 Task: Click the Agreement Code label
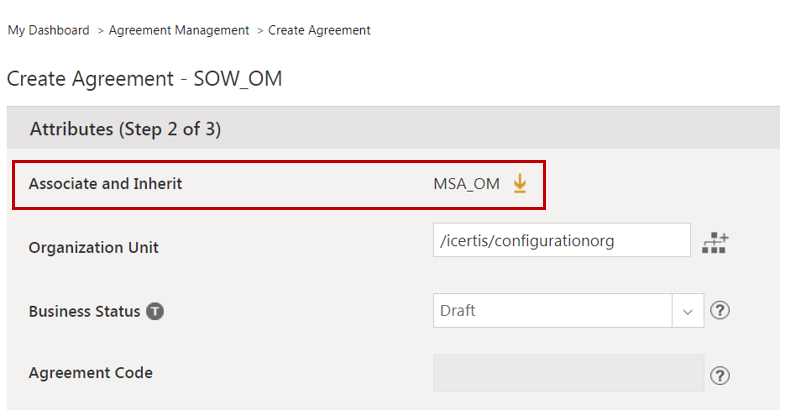point(90,373)
